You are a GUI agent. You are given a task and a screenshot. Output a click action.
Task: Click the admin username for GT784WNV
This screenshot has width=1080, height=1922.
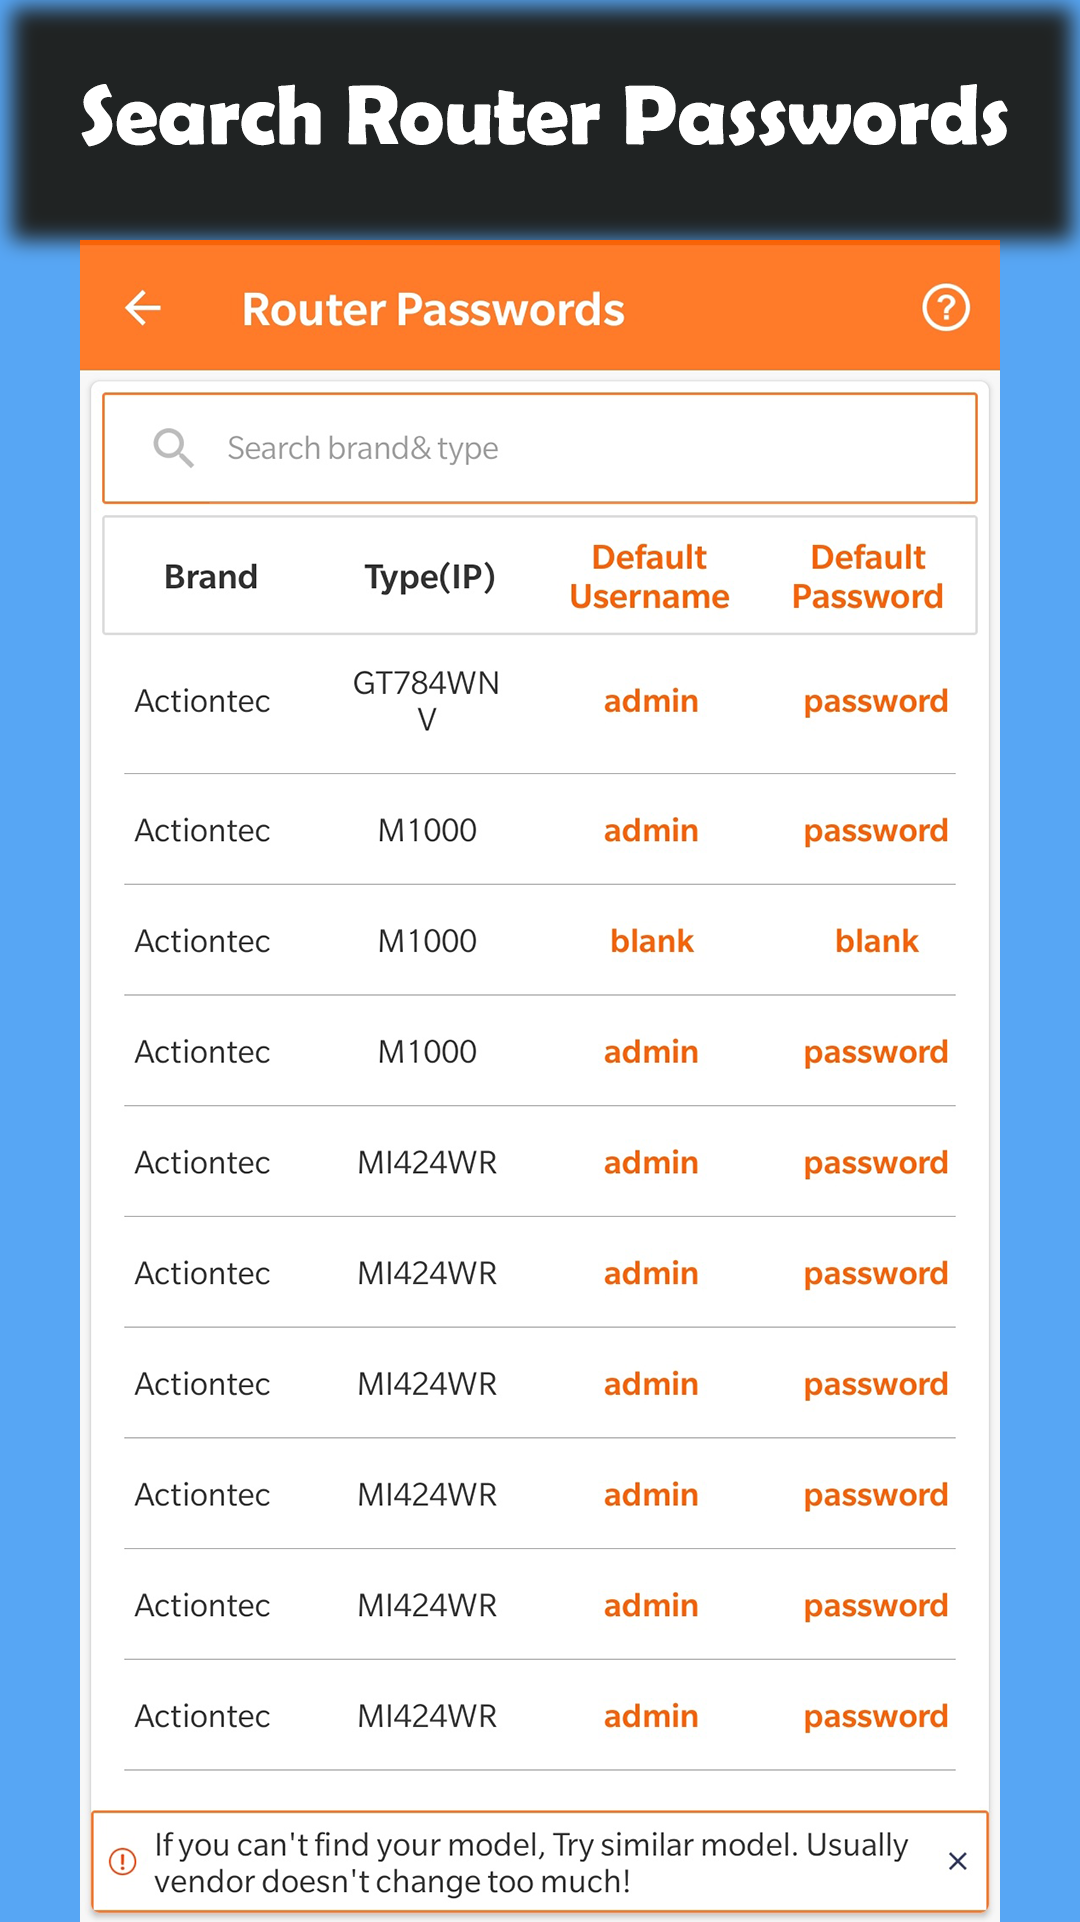(x=650, y=701)
